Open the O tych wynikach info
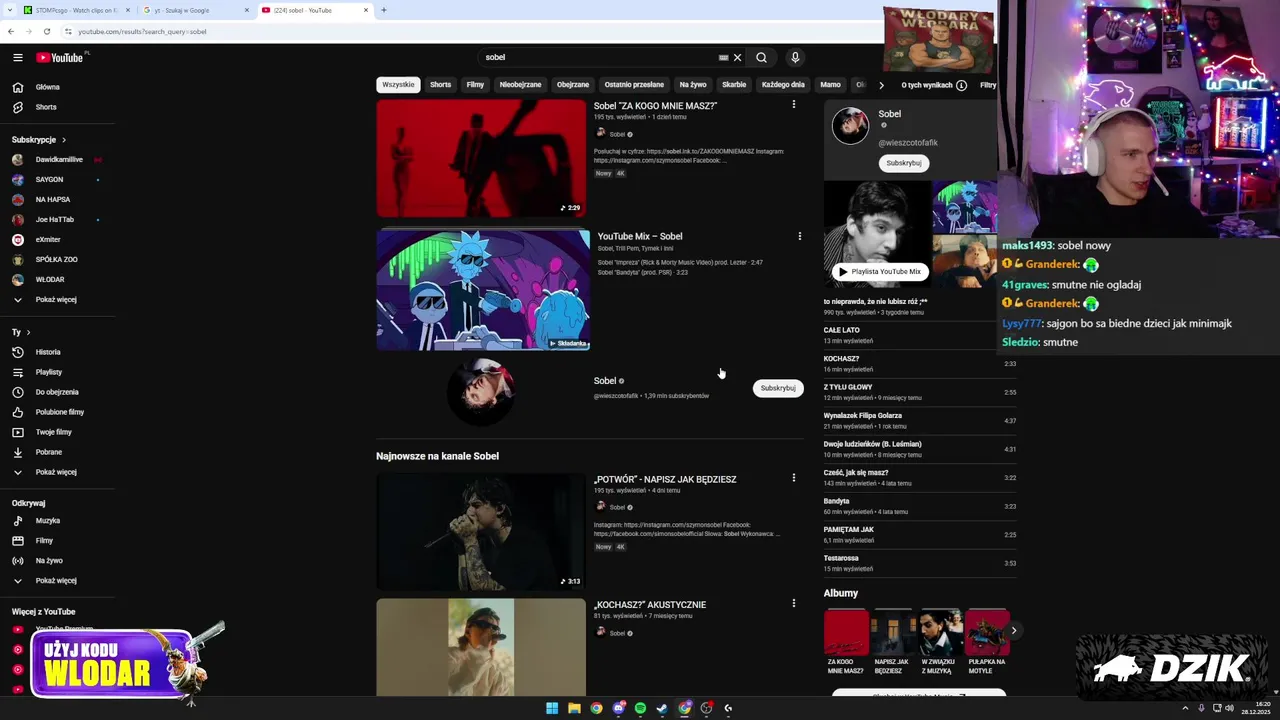 coord(934,85)
